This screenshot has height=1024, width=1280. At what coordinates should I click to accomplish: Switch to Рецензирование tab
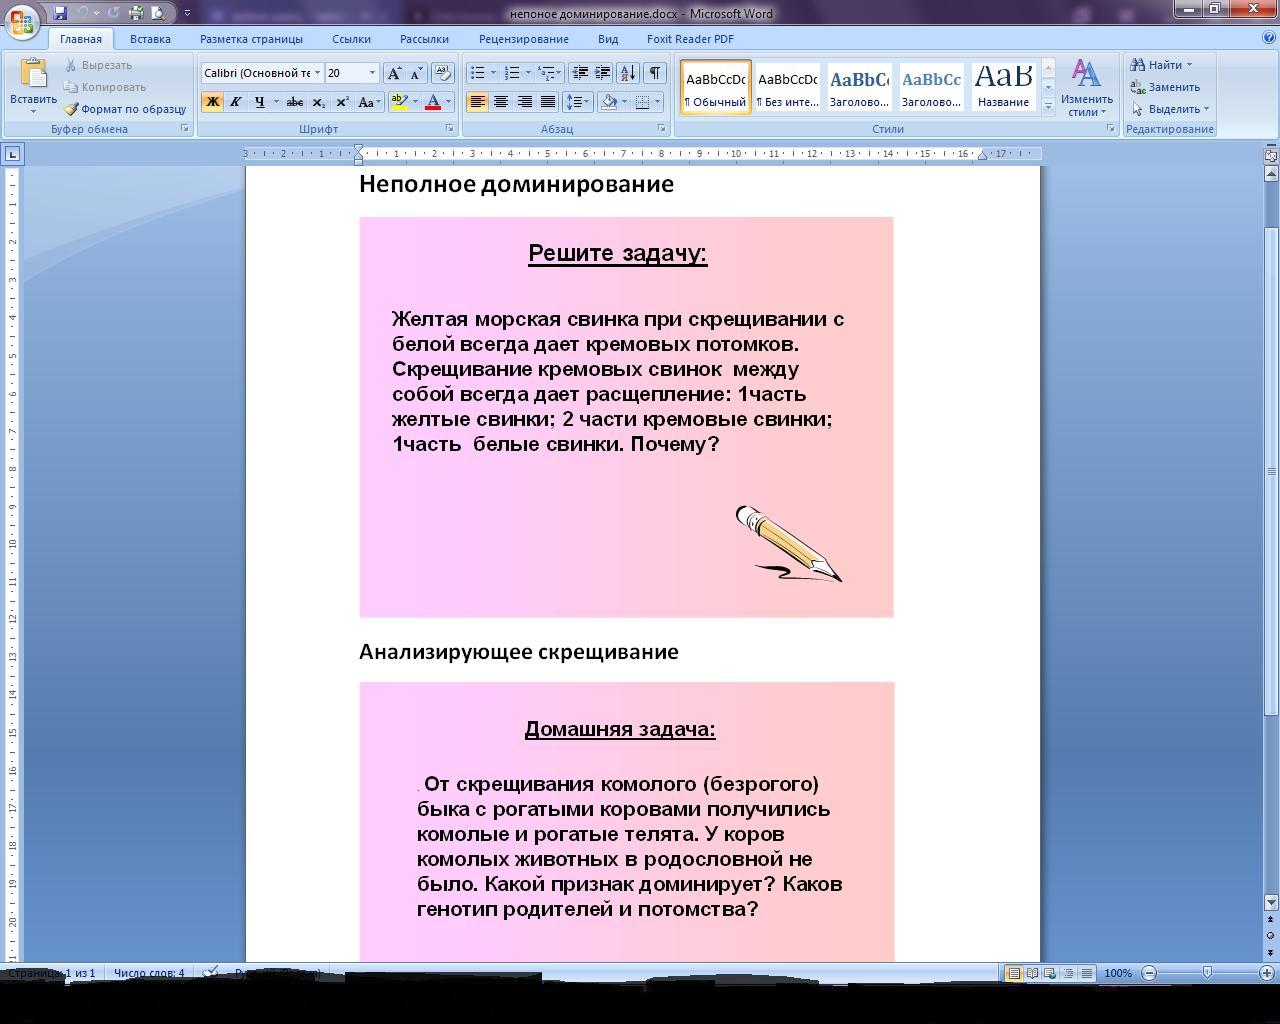point(523,39)
